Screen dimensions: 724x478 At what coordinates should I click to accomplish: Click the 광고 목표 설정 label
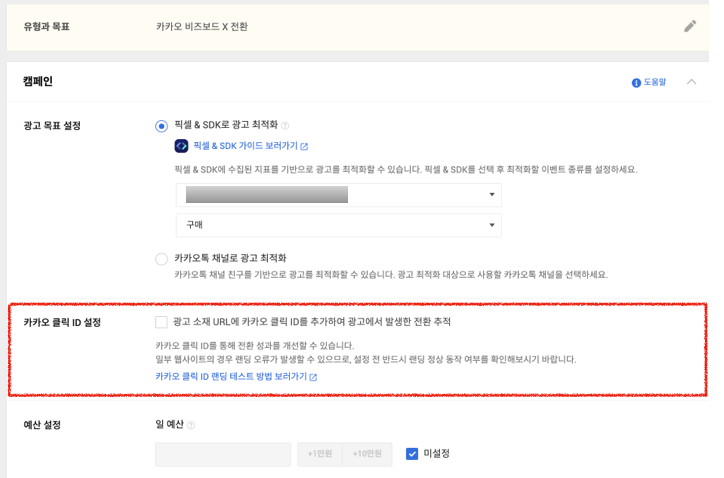tap(52, 126)
